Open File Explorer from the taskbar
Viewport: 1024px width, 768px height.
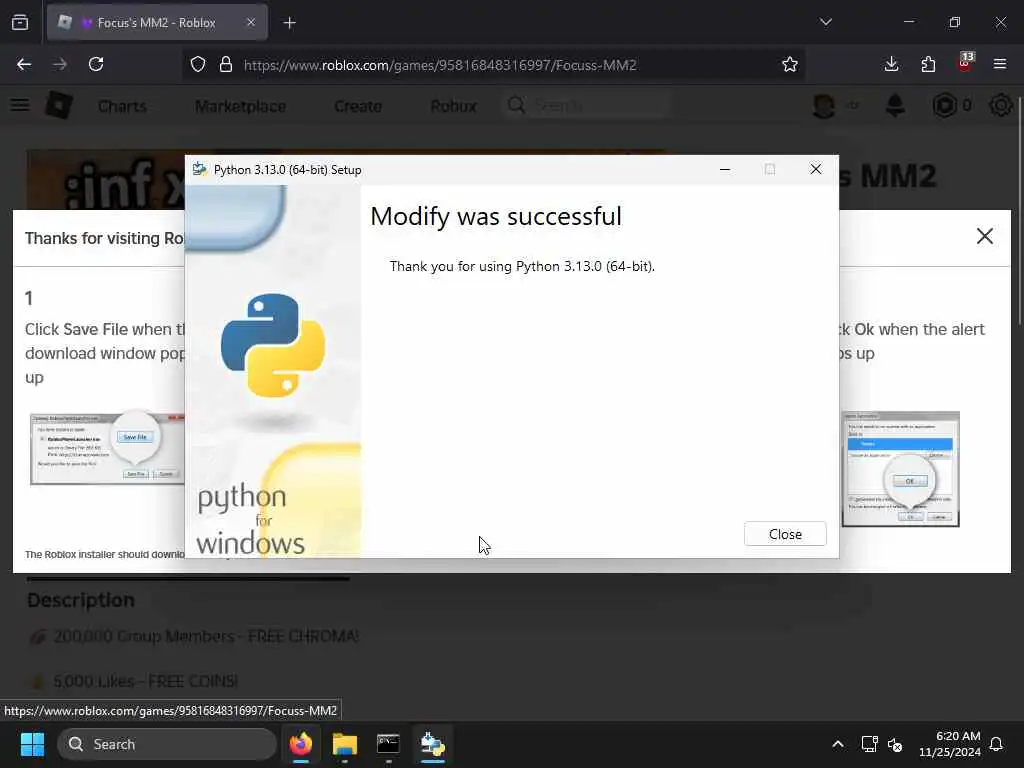[344, 744]
